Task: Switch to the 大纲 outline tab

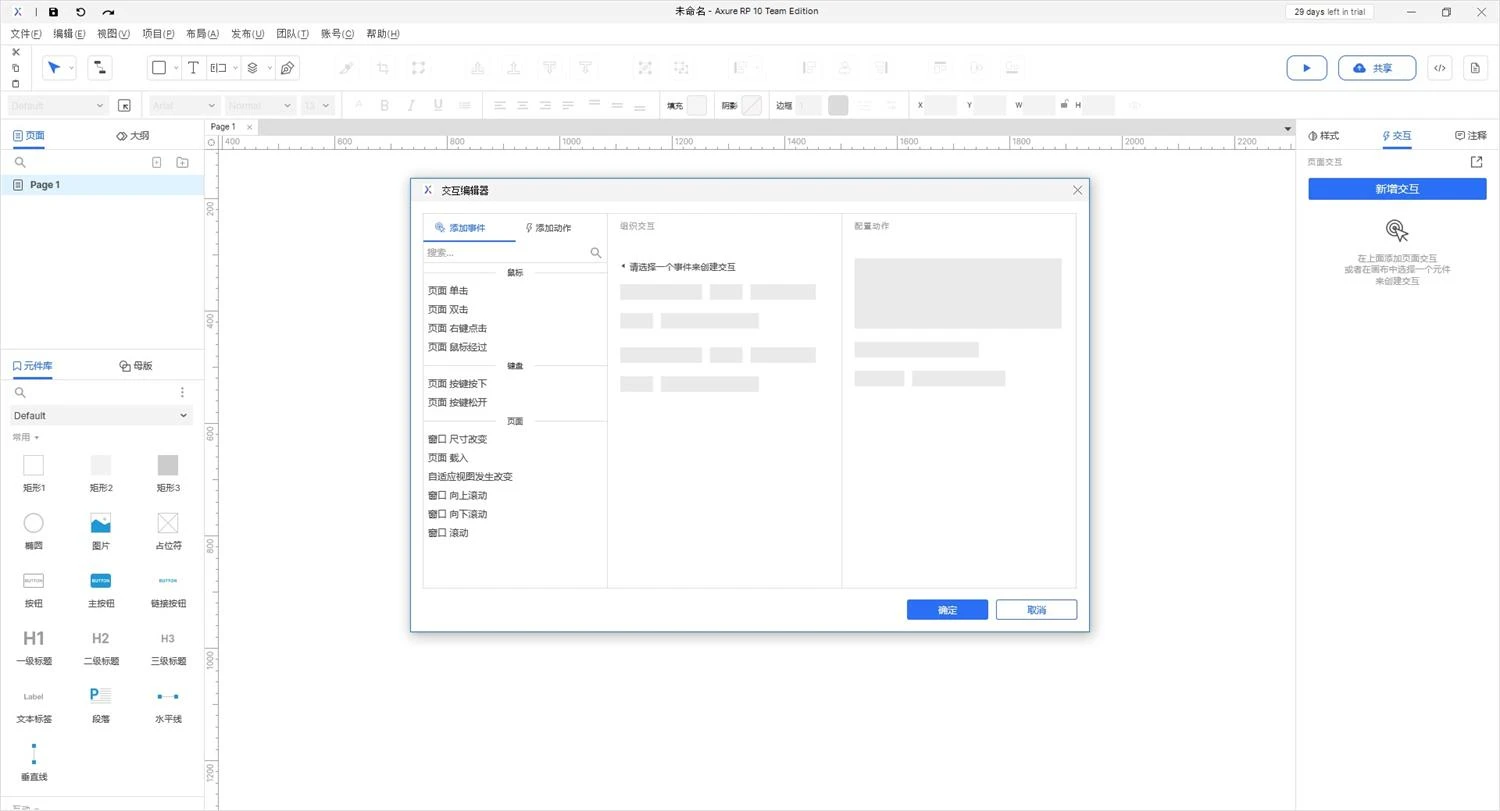Action: pos(133,136)
